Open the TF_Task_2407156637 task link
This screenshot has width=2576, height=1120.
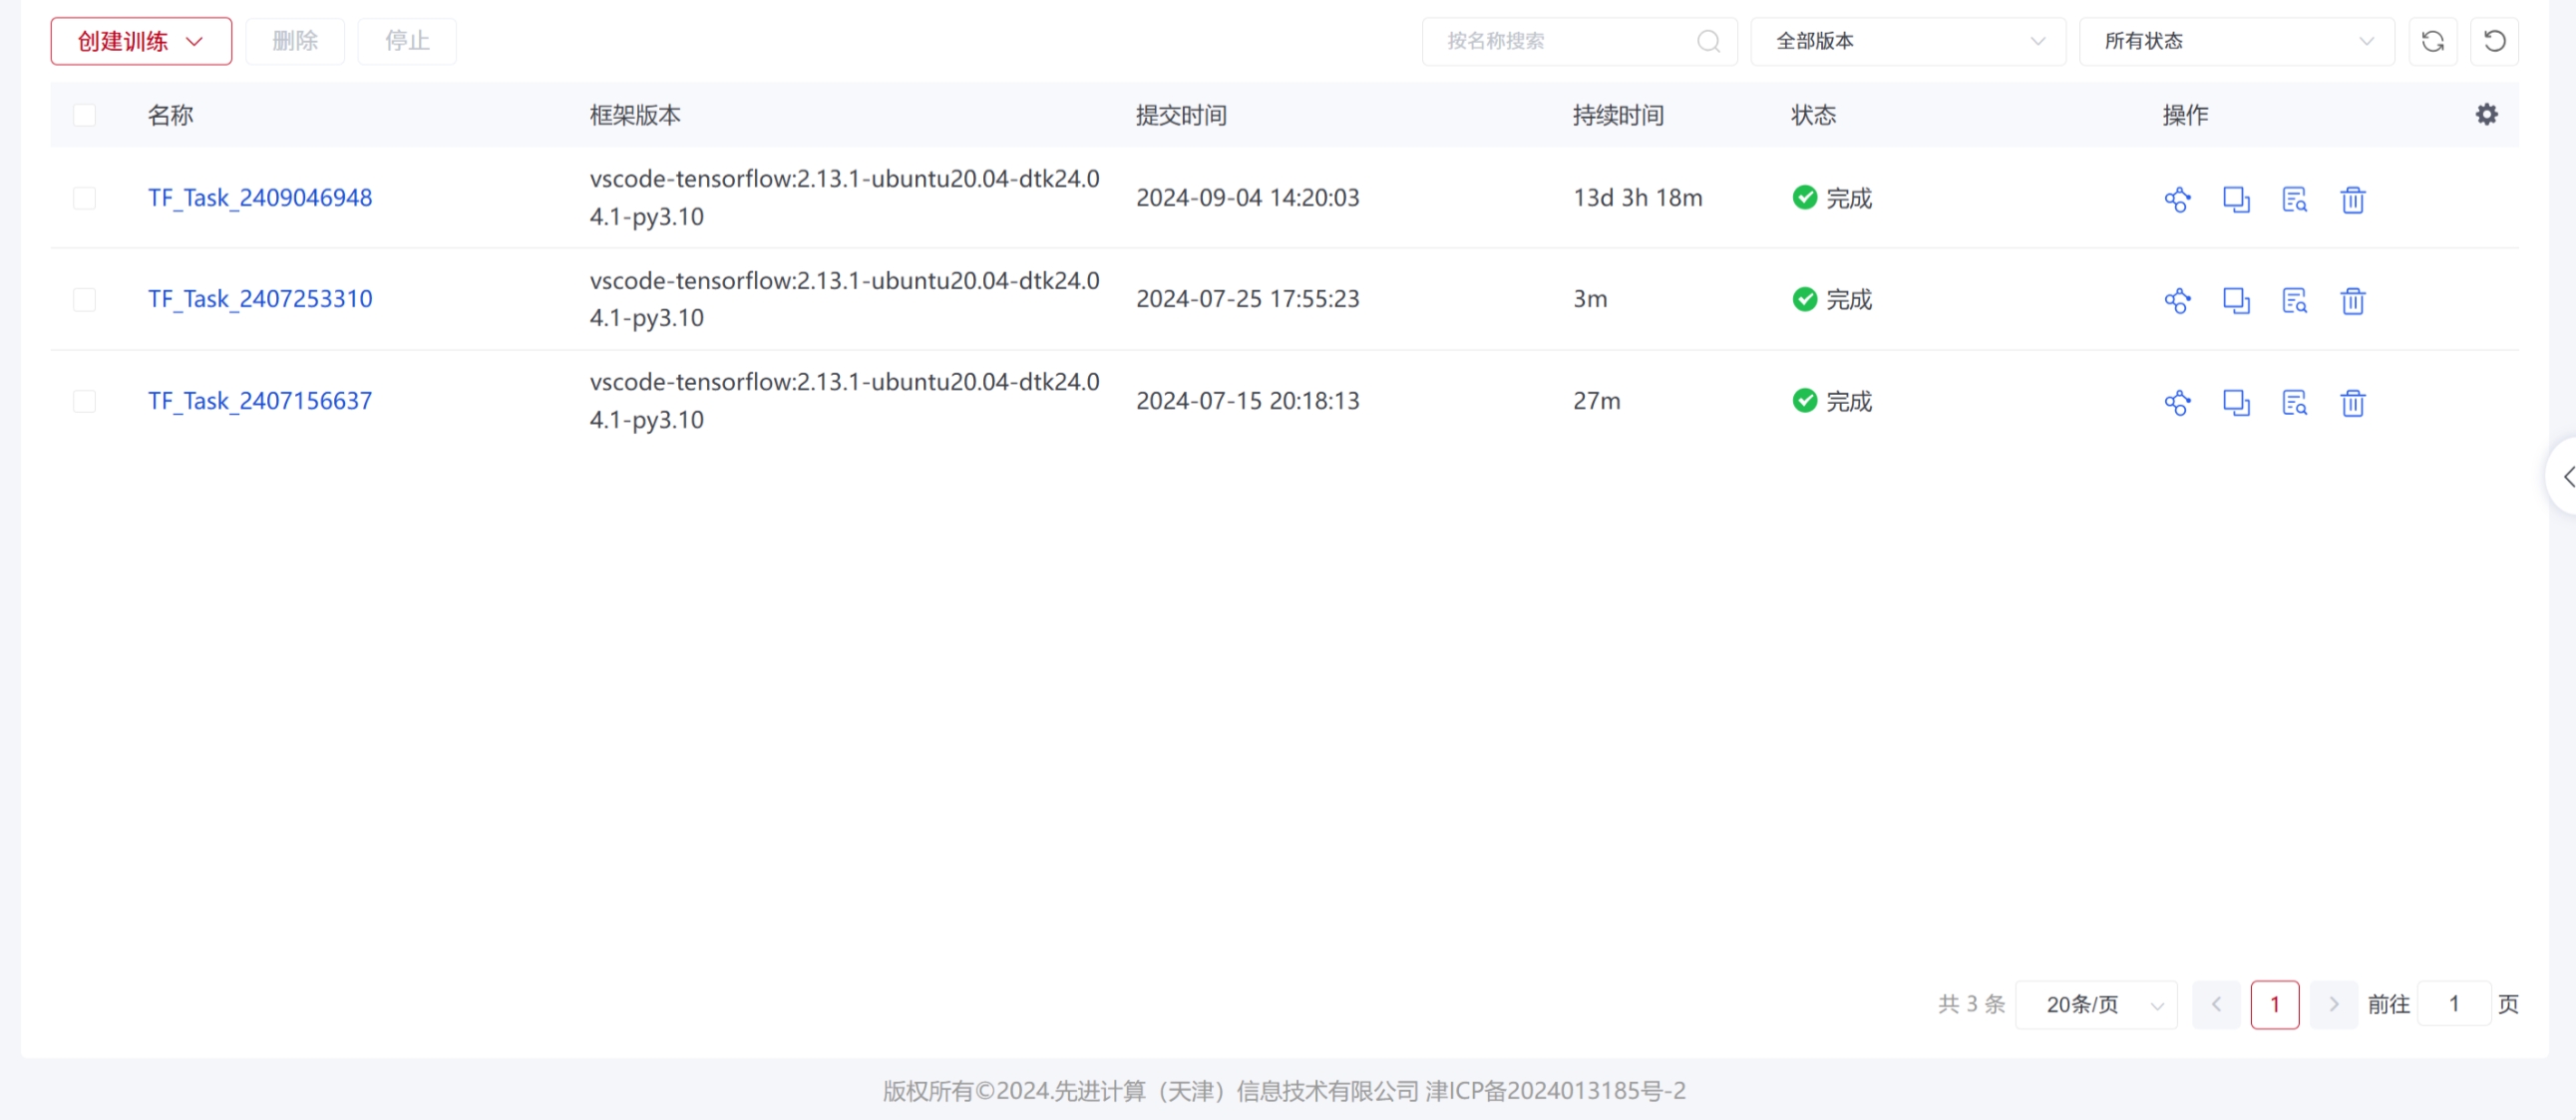(260, 401)
